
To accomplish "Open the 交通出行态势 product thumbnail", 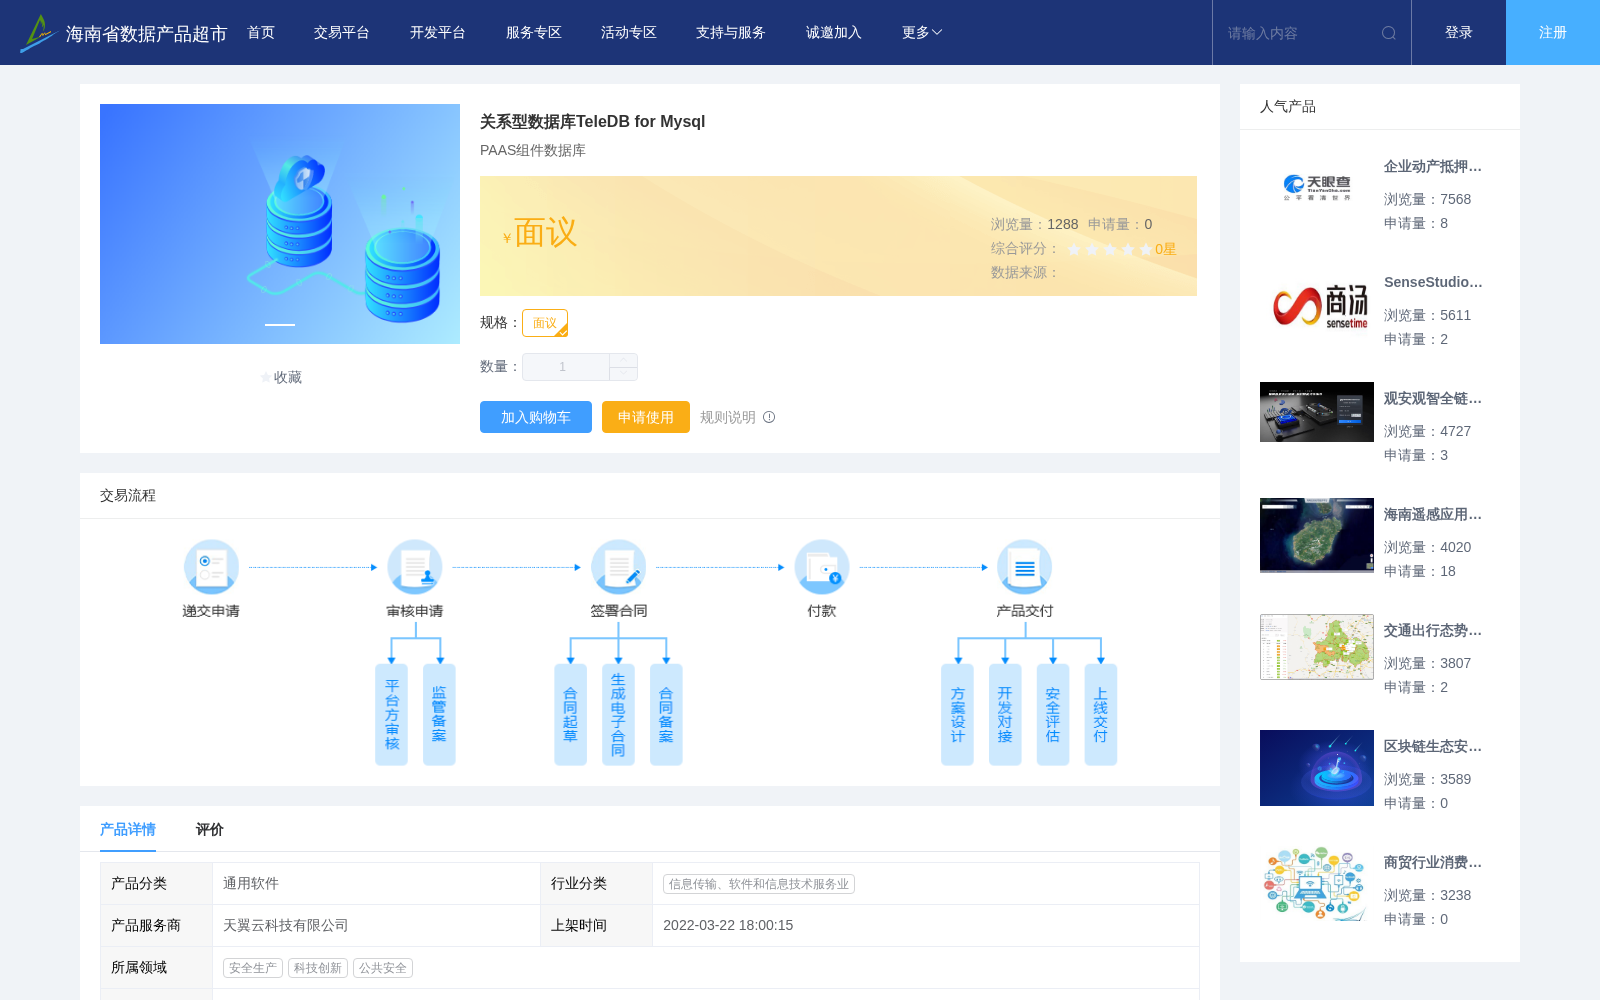I will pyautogui.click(x=1317, y=647).
